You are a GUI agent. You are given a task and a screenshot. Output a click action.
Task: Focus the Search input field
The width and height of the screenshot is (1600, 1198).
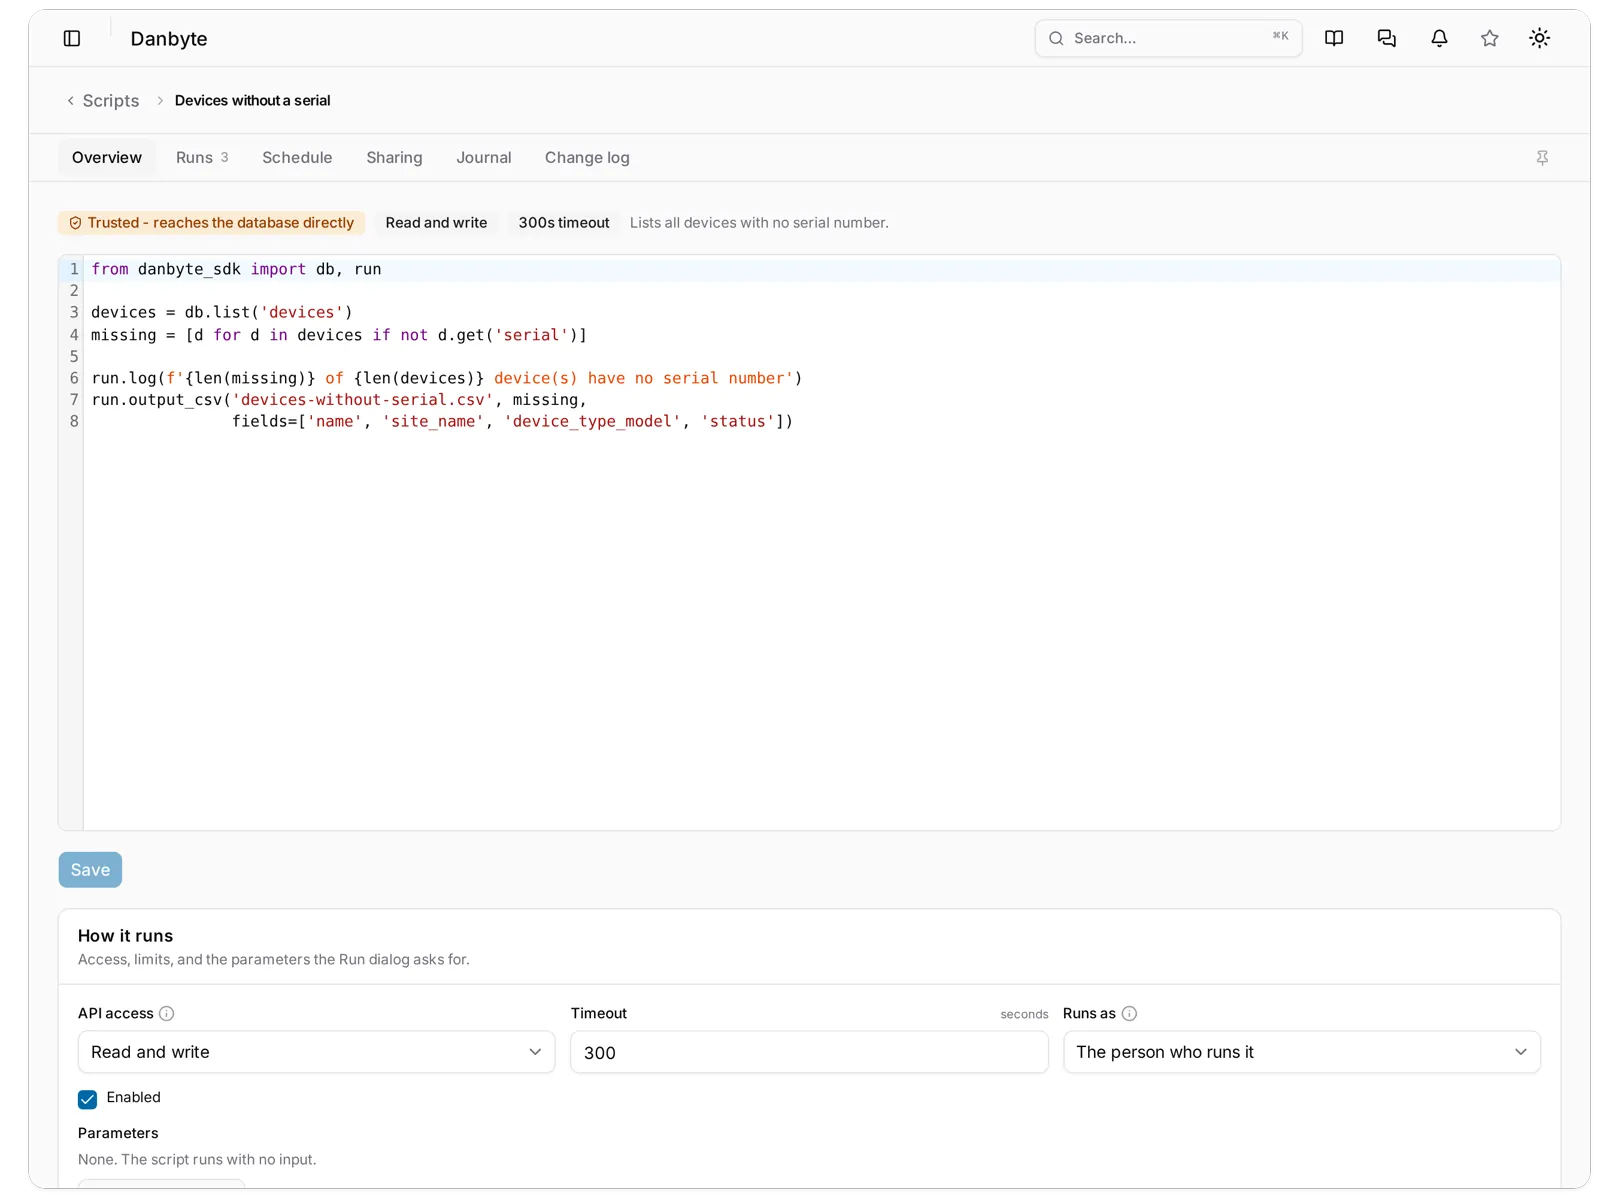coord(1168,38)
